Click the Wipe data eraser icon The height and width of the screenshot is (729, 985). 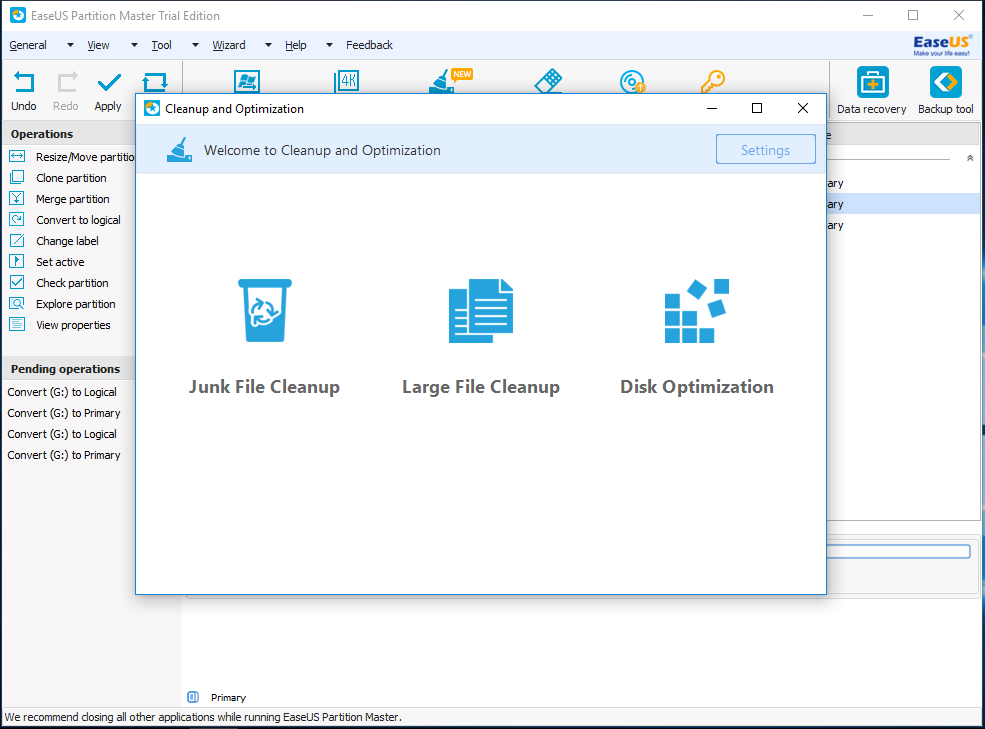548,81
